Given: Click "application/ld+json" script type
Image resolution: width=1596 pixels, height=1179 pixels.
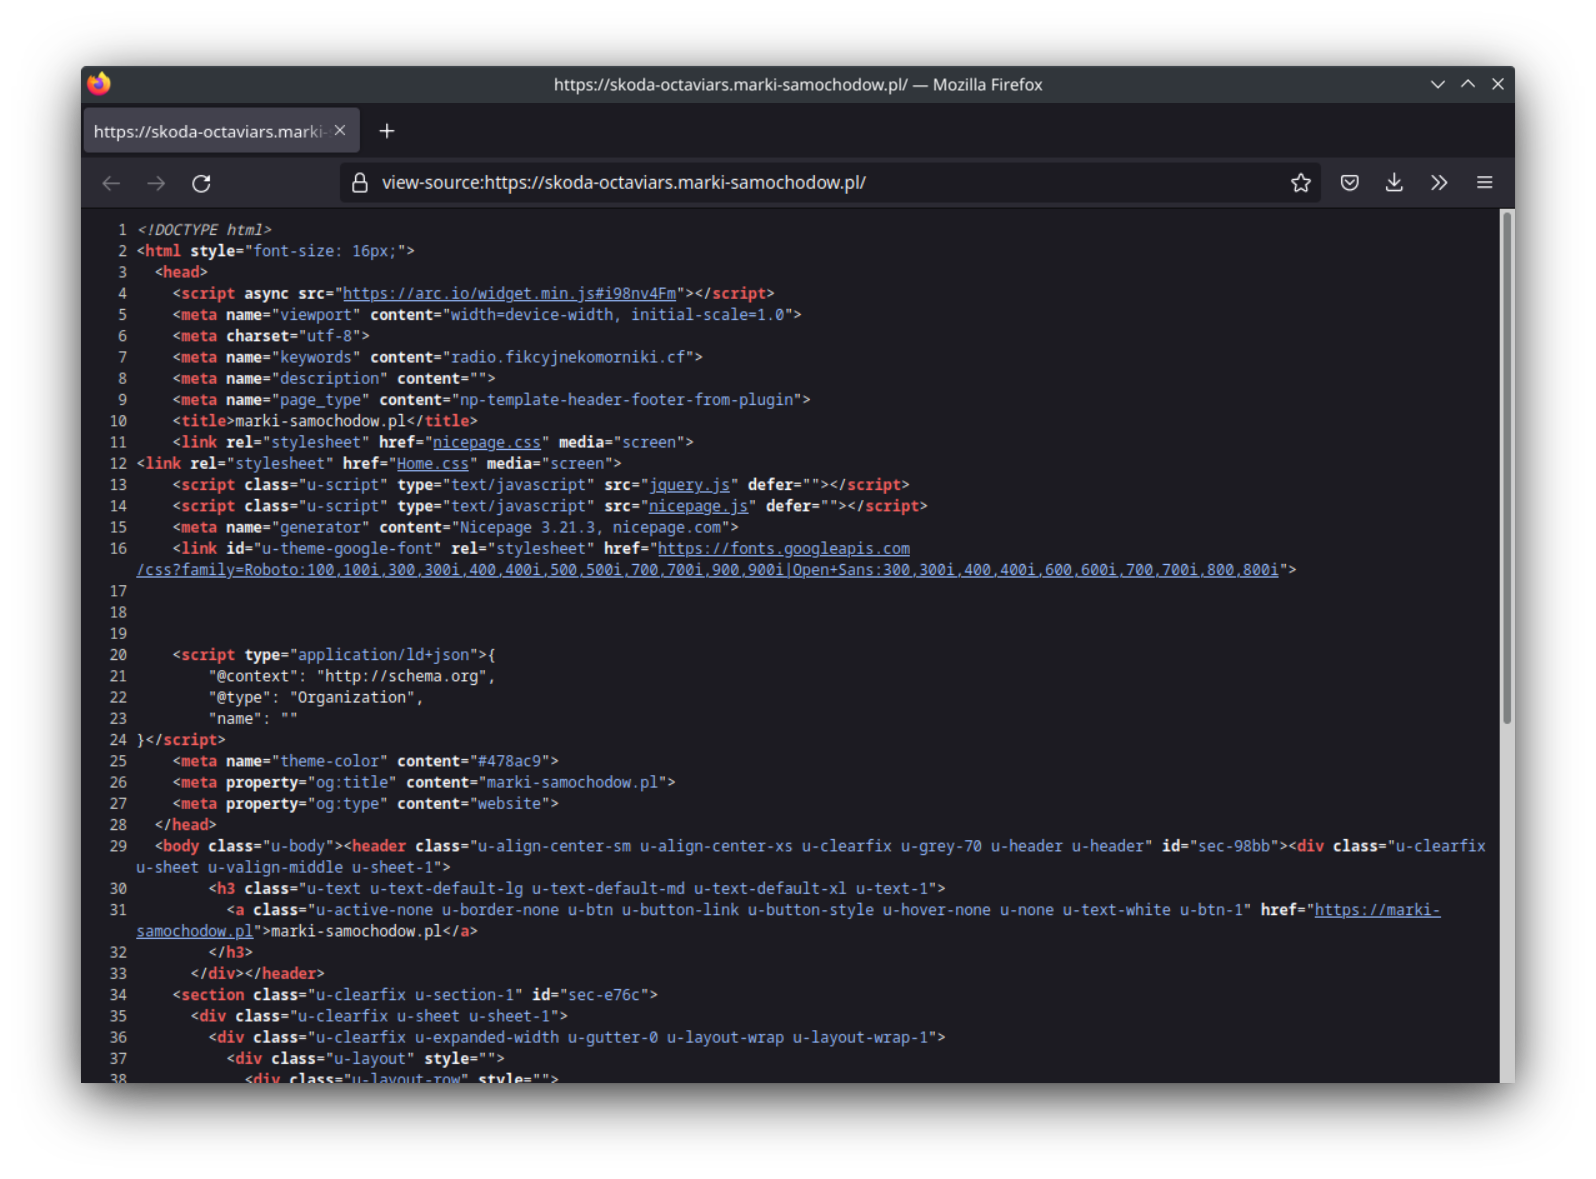Looking at the screenshot, I should click(x=384, y=655).
